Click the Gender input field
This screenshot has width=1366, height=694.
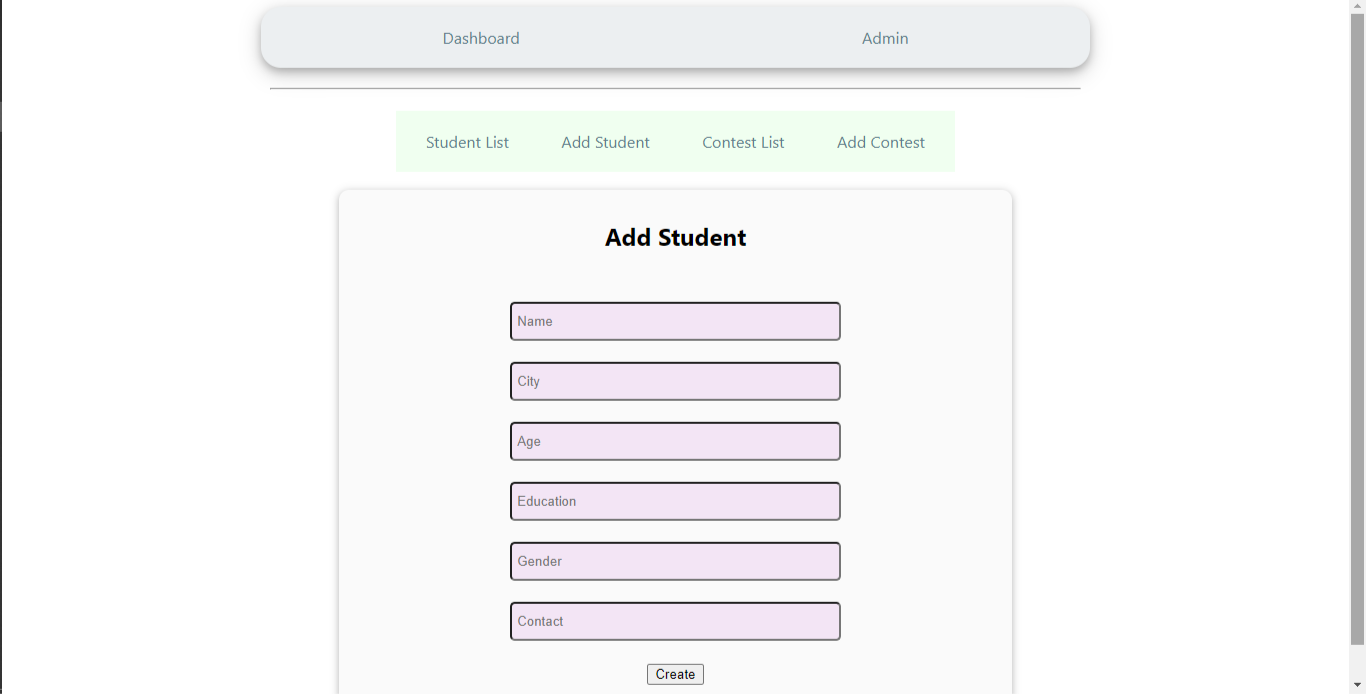675,561
